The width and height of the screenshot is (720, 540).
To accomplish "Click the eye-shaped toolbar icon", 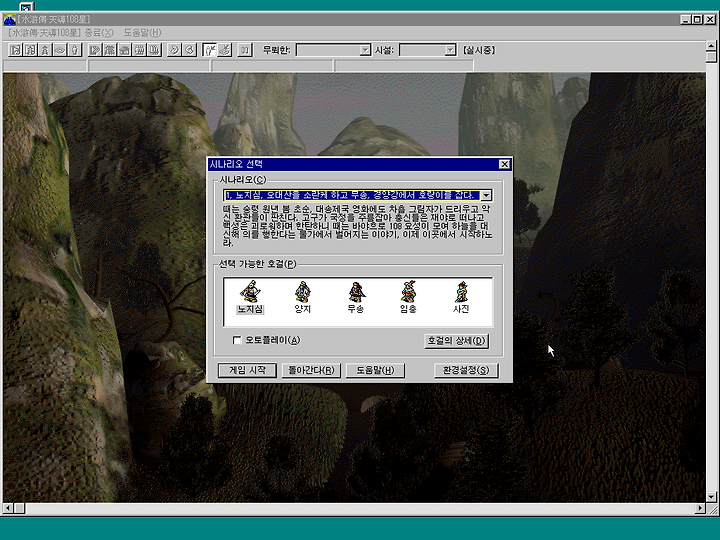I will 60,50.
